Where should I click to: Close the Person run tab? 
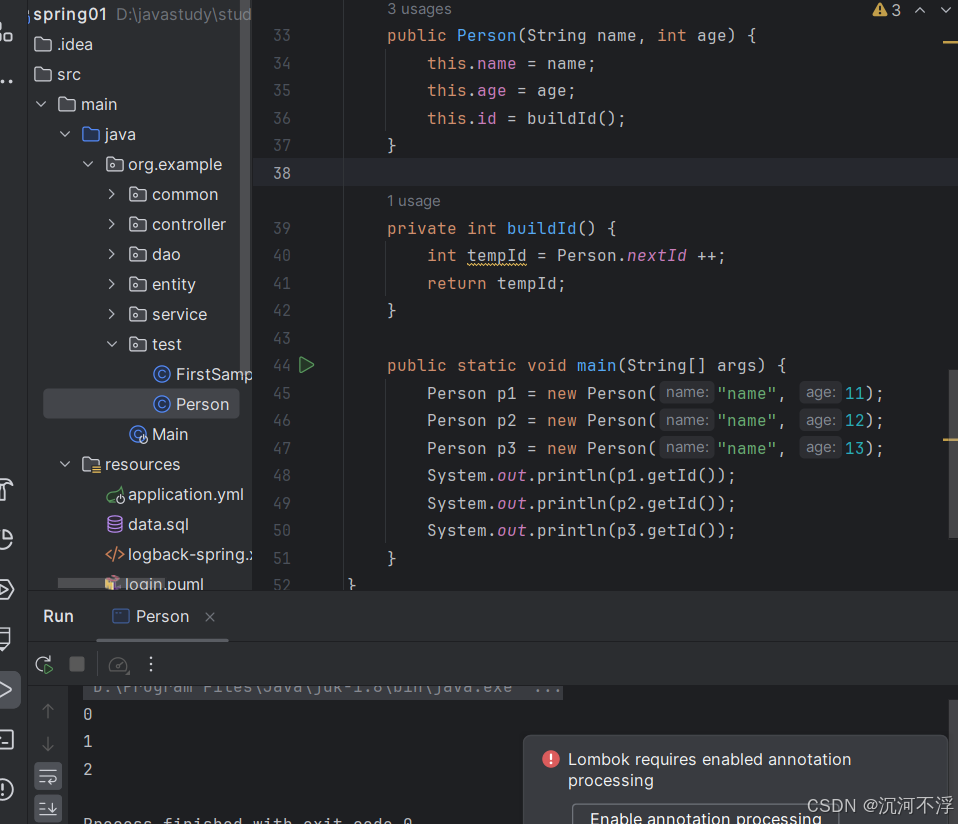[210, 617]
